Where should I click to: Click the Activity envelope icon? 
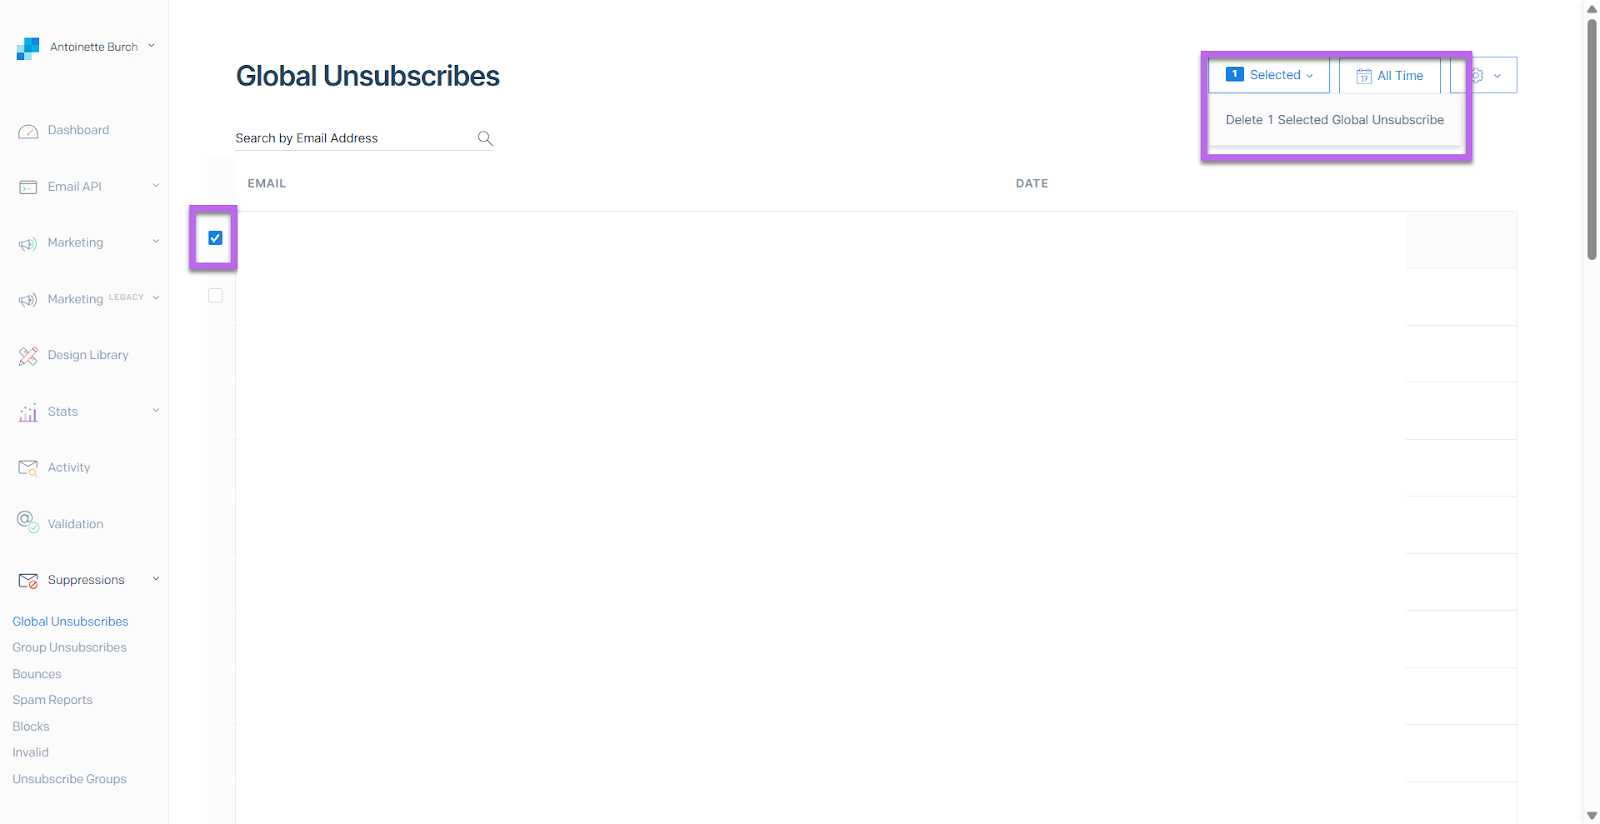28,468
